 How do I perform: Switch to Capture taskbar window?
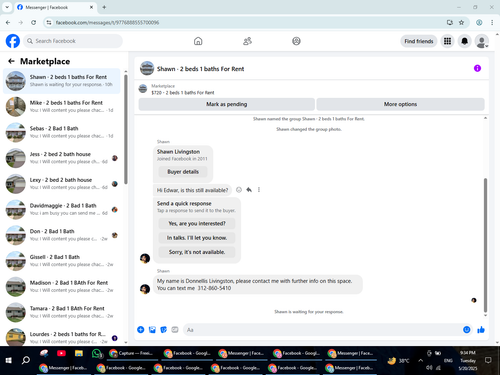pos(133,353)
